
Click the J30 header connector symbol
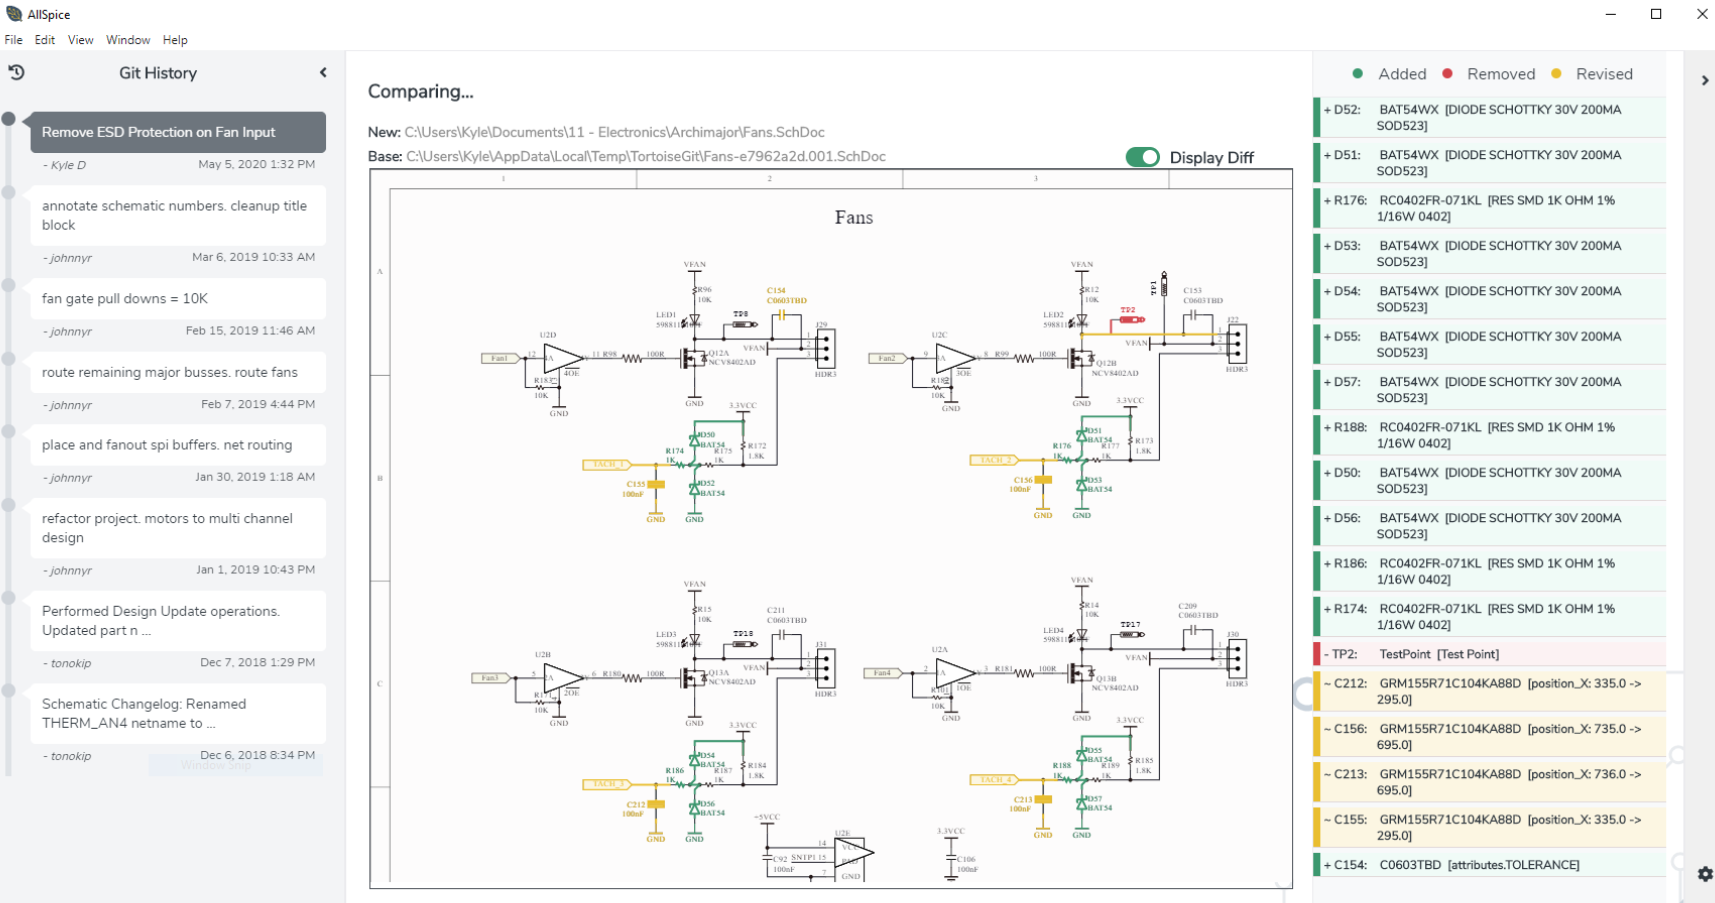pyautogui.click(x=1237, y=660)
